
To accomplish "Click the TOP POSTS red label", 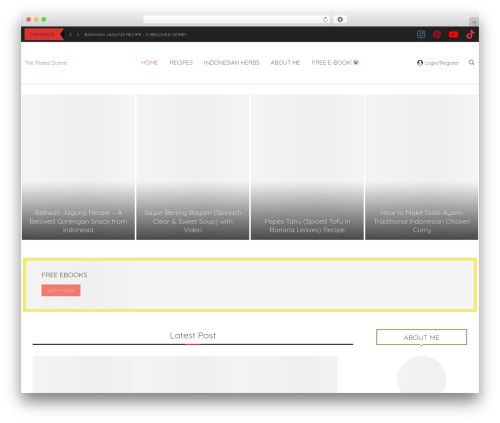I will (44, 34).
